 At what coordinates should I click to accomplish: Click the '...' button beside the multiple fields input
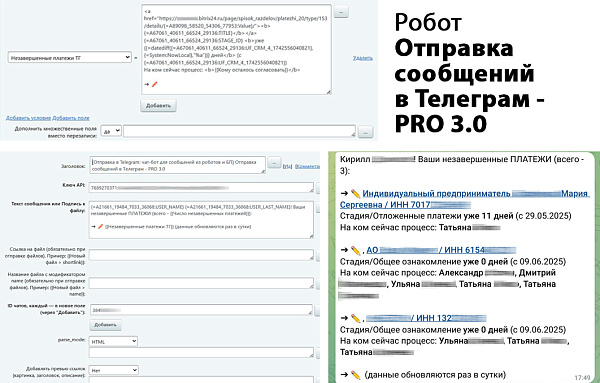pyautogui.click(x=365, y=132)
